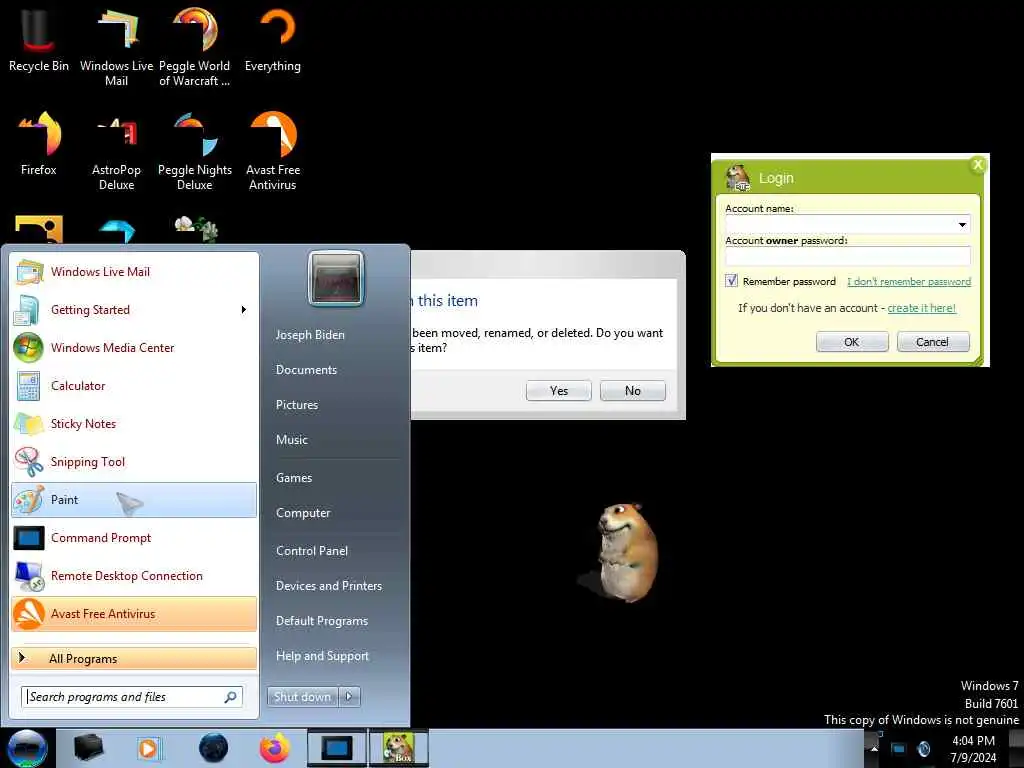Open Devices and Printers
The height and width of the screenshot is (768, 1024).
pos(328,586)
